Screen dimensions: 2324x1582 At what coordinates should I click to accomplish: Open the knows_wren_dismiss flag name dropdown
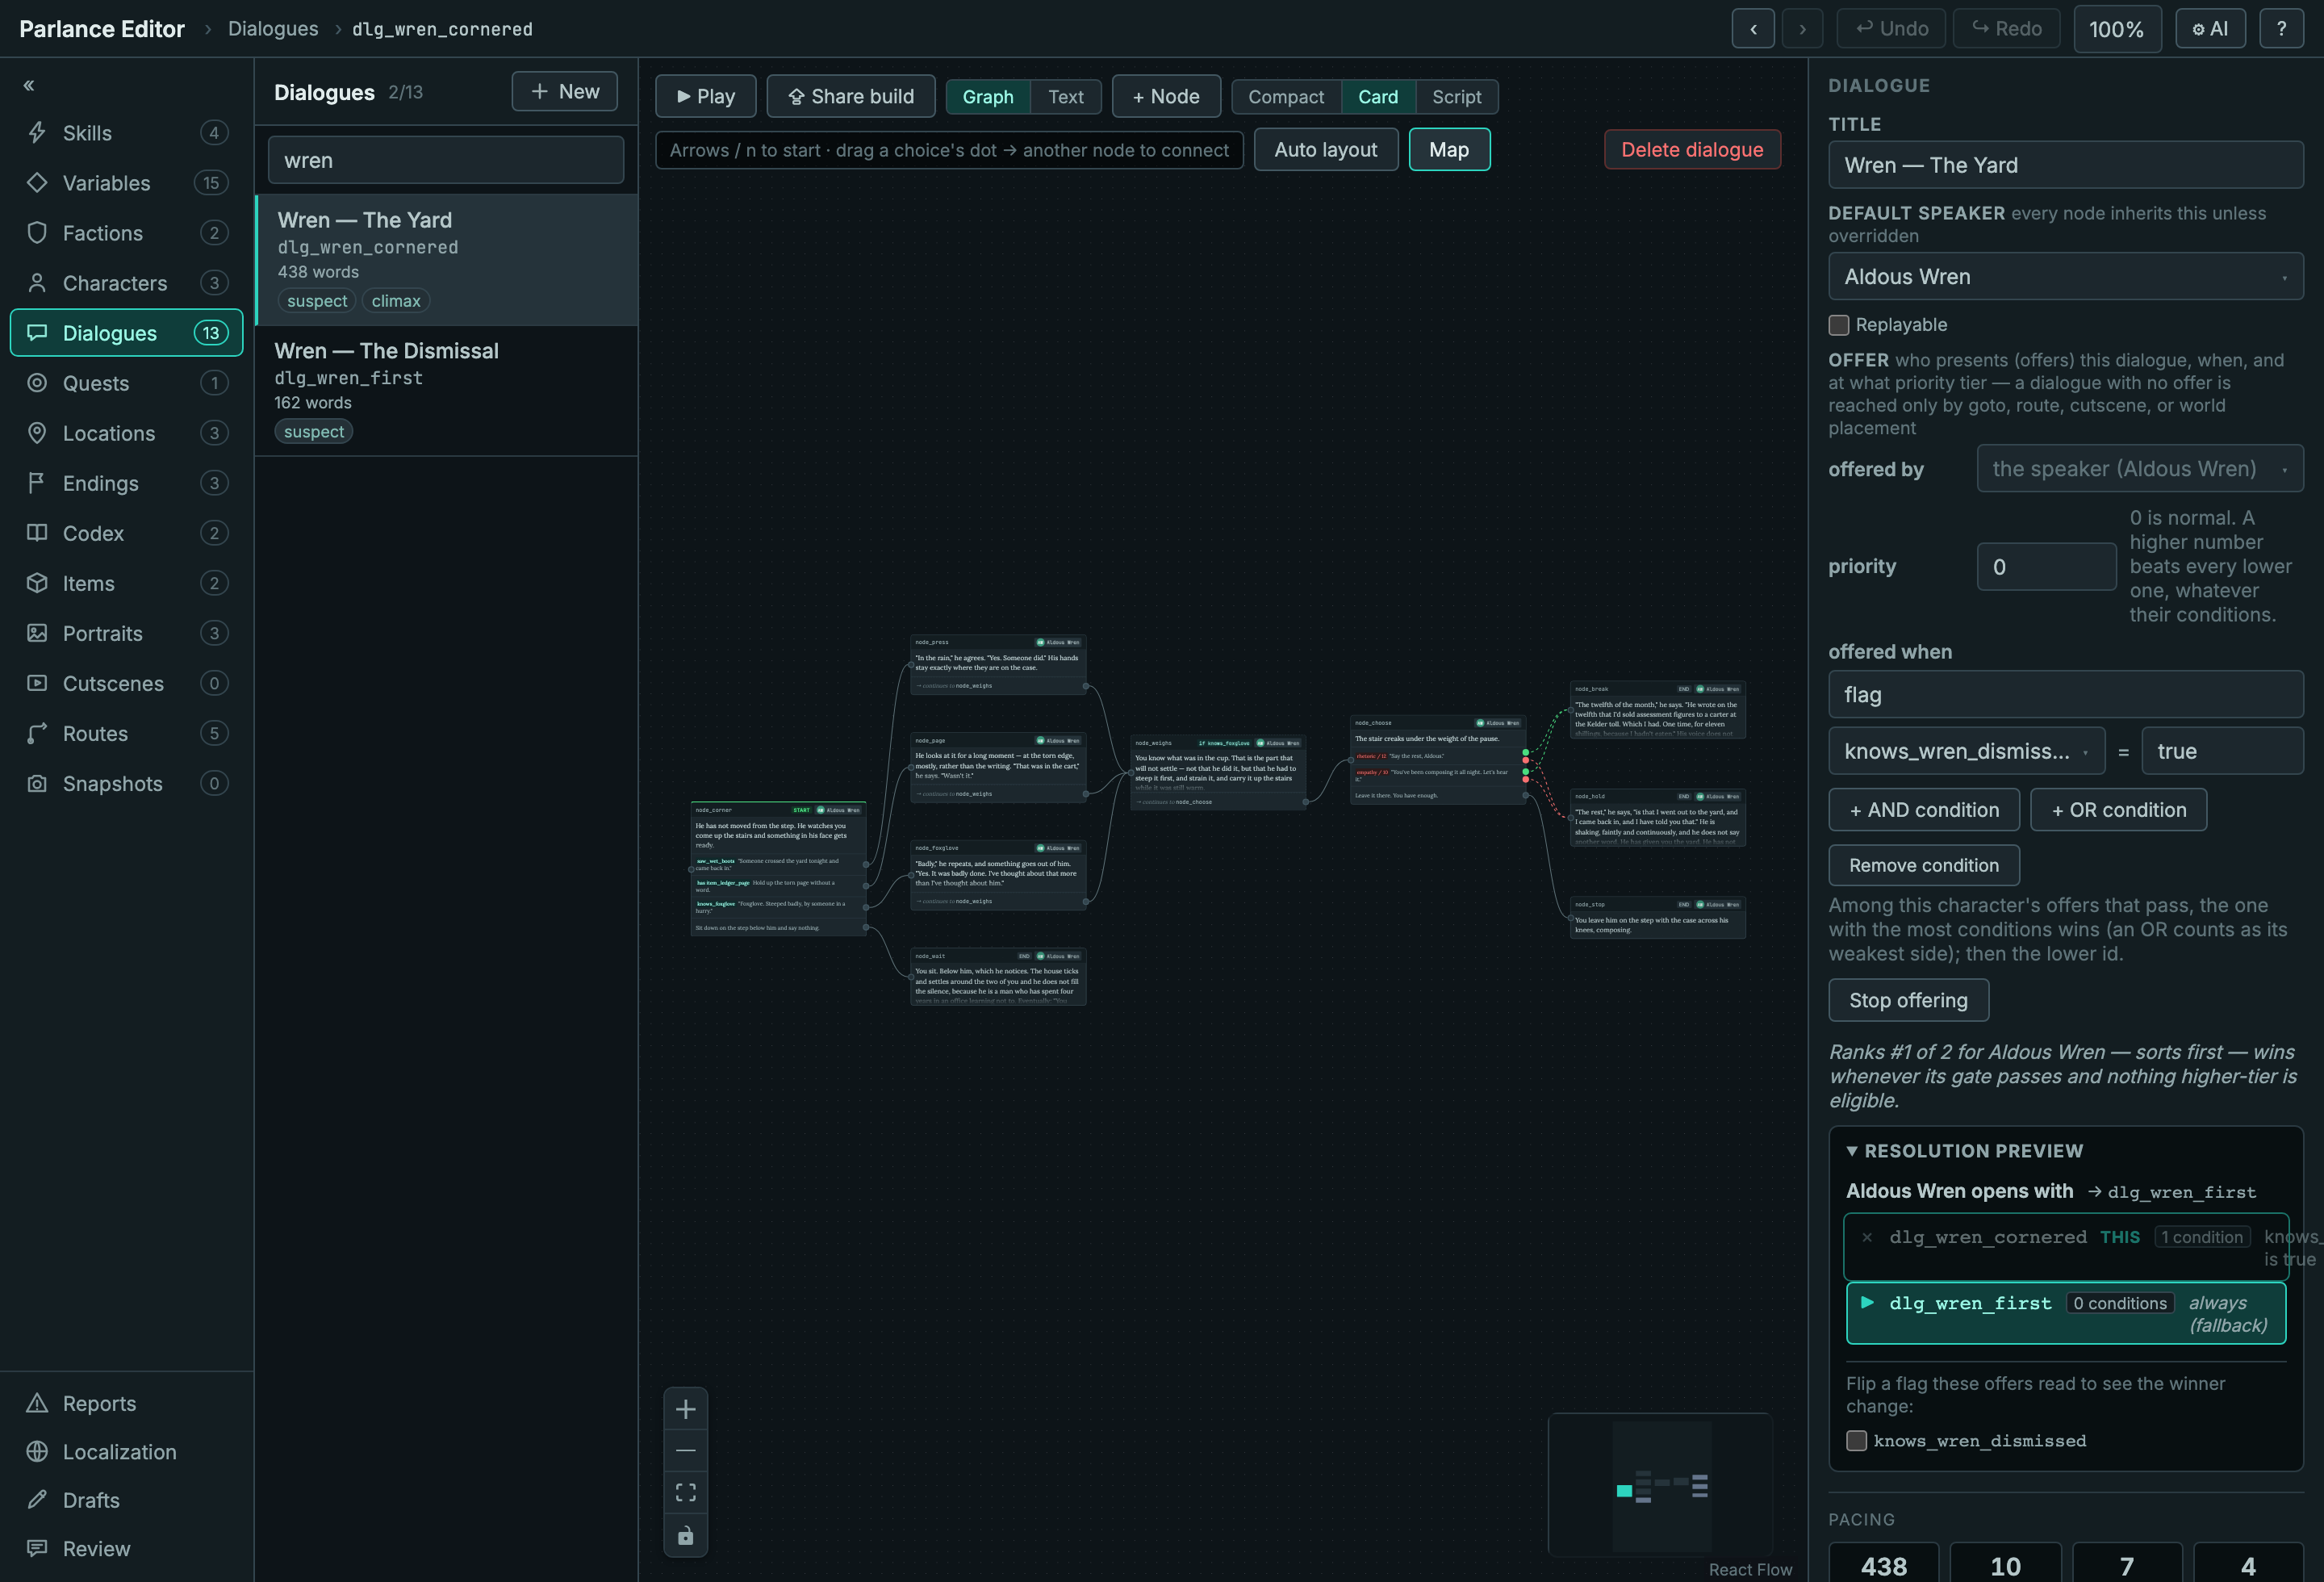[x=1966, y=751]
